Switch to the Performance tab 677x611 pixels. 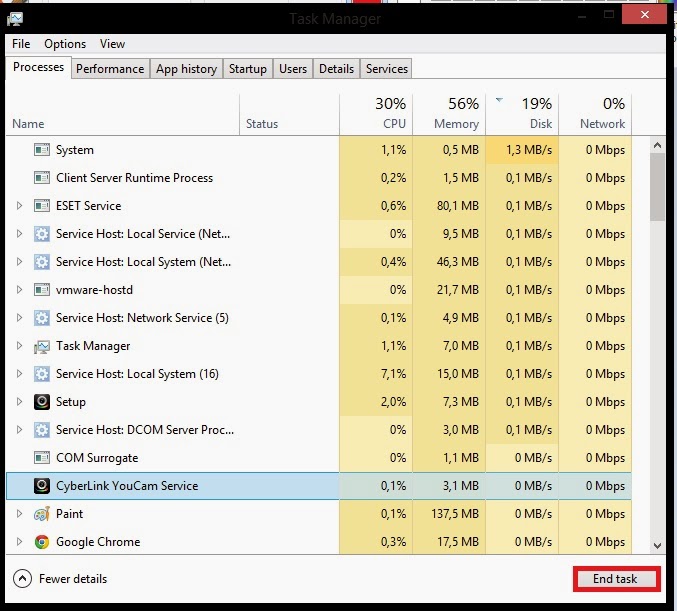coord(110,69)
